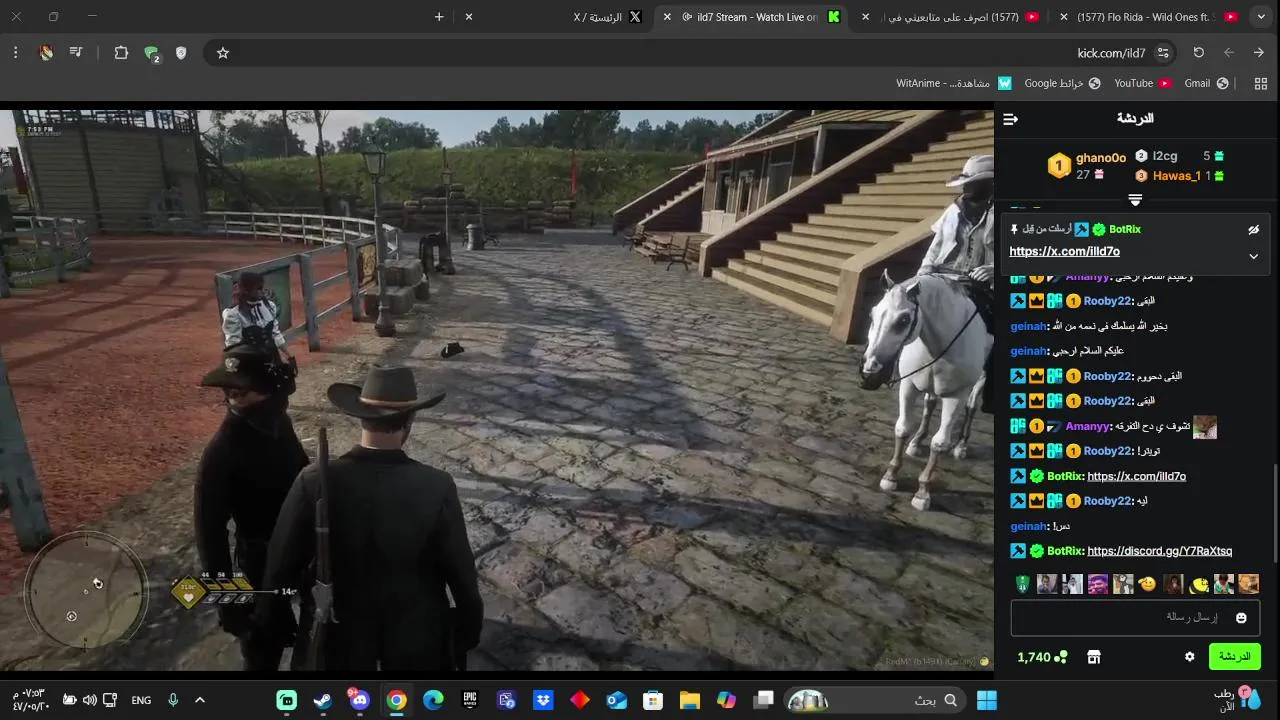The height and width of the screenshot is (720, 1280).
Task: Select top gifter ghano0o
Action: click(x=1100, y=158)
